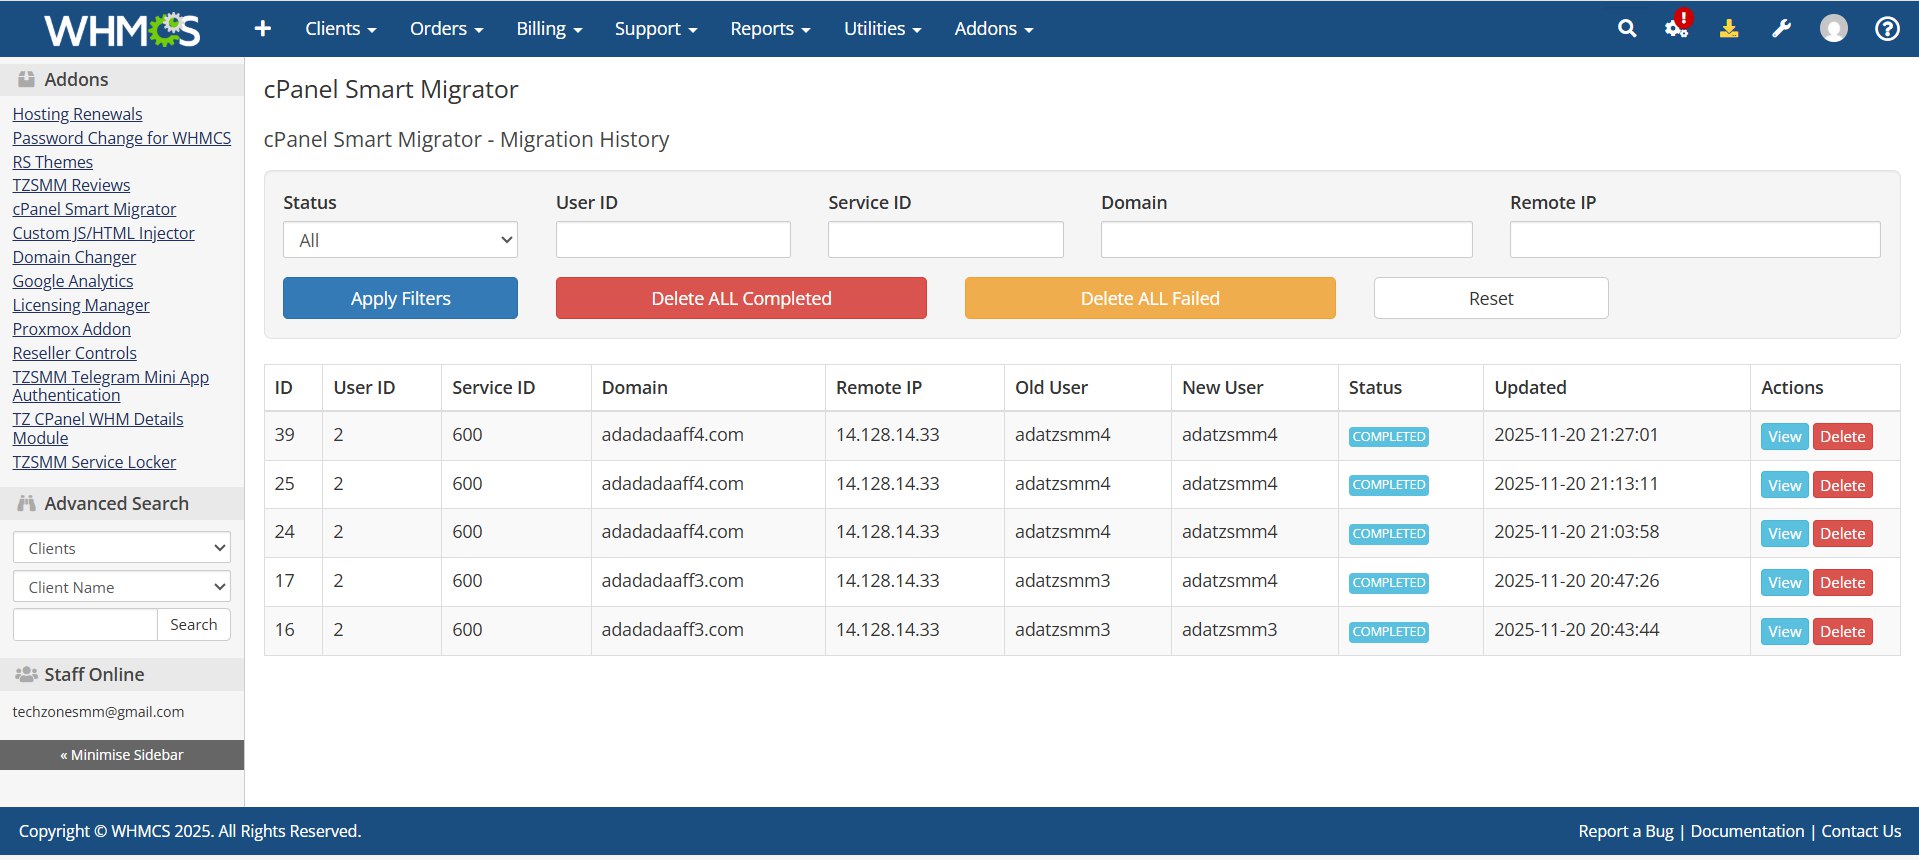Viewport: 1919px width, 860px height.
Task: View migration ID 17
Action: (1784, 583)
